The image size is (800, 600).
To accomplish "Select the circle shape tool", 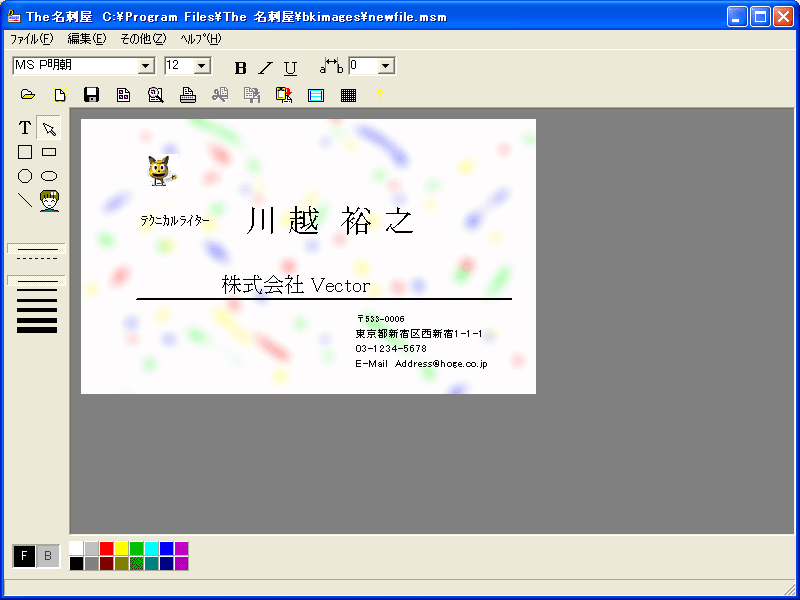I will (24, 176).
